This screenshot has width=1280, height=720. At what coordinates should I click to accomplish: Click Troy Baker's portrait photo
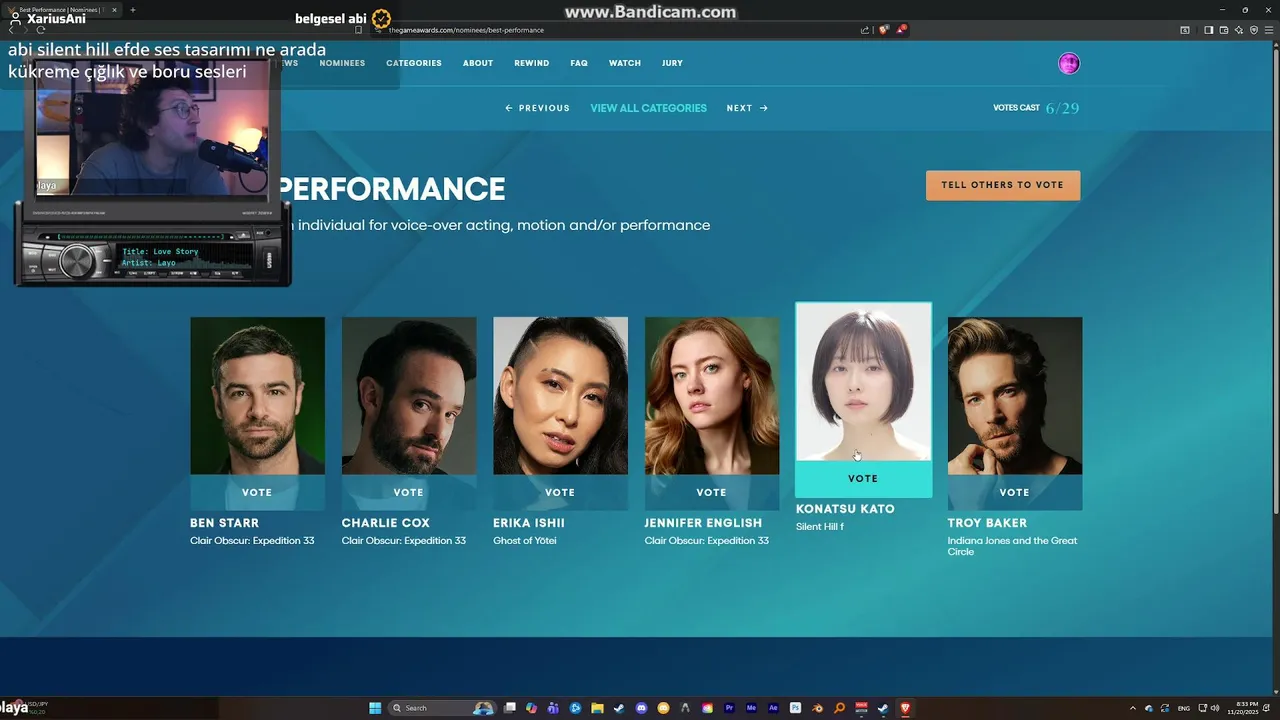click(1015, 396)
